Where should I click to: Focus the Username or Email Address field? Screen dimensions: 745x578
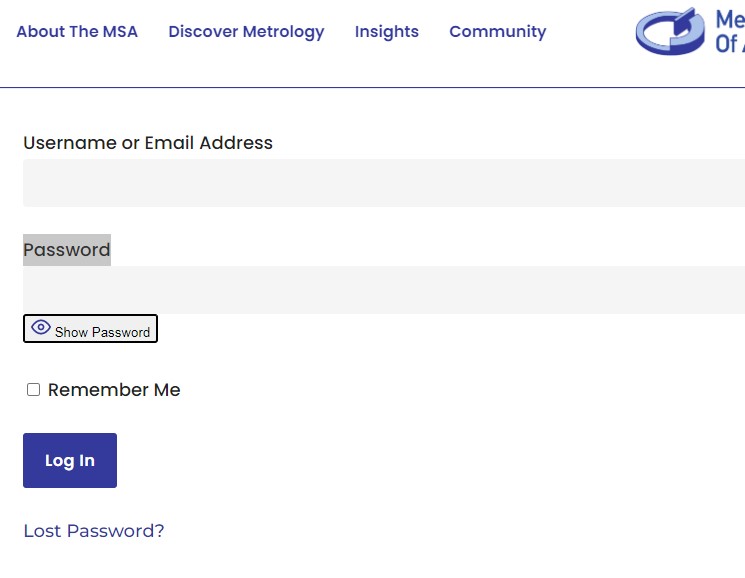pos(384,183)
